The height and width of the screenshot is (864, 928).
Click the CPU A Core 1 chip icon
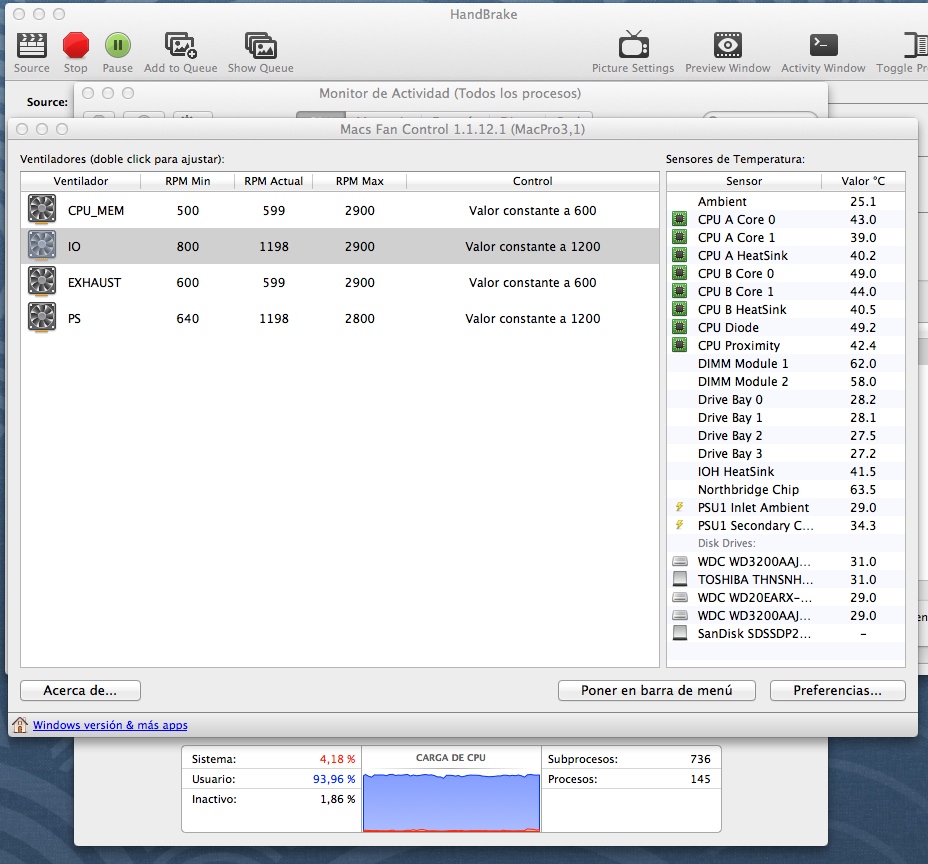tap(679, 237)
